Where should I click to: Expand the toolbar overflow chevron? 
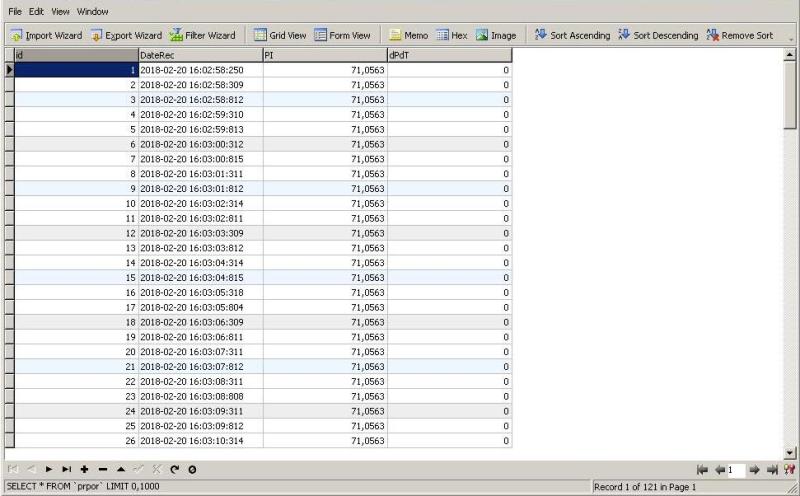click(x=791, y=39)
